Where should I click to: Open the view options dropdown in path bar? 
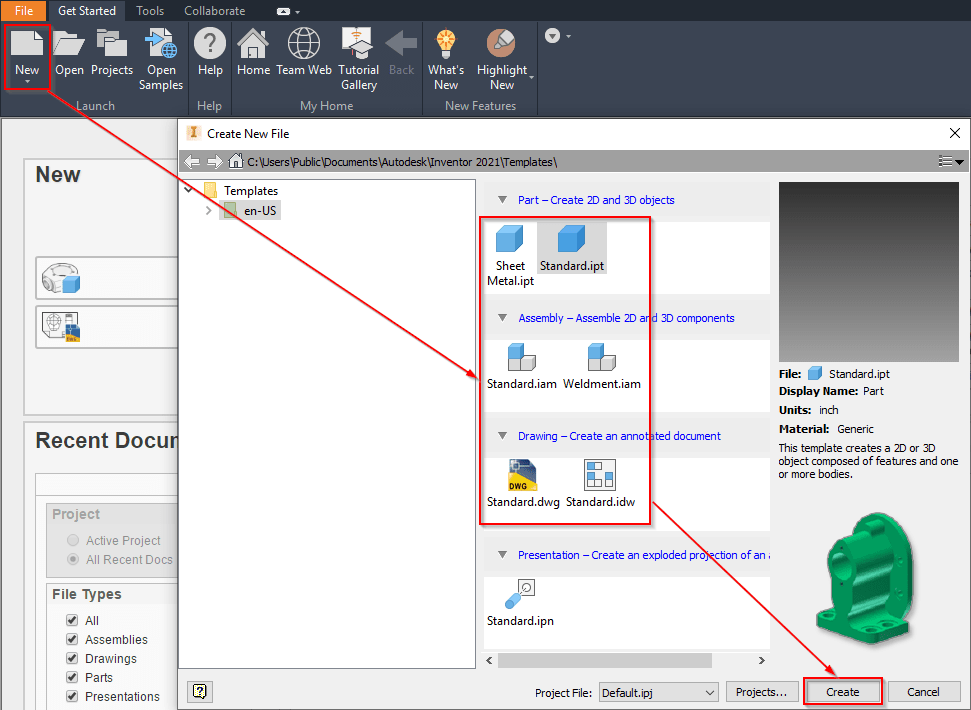tap(951, 162)
